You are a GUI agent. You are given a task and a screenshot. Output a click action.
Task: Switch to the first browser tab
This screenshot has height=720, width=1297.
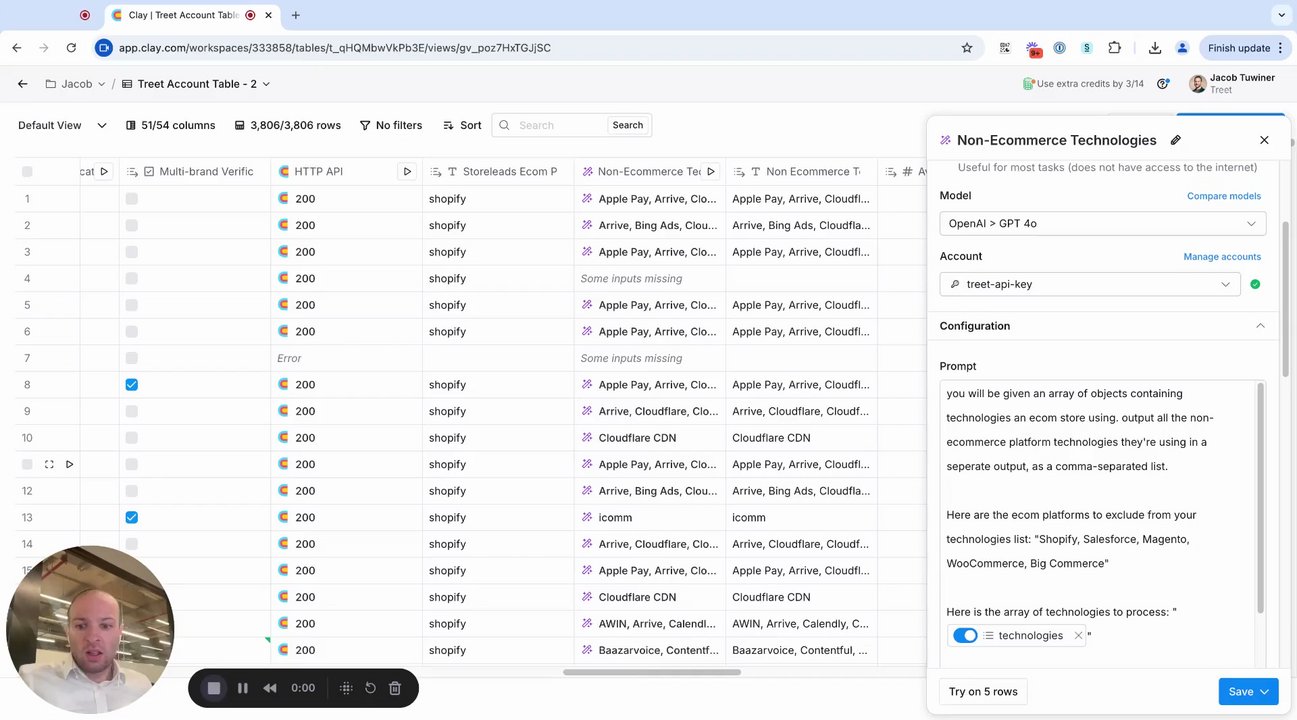[x=84, y=15]
